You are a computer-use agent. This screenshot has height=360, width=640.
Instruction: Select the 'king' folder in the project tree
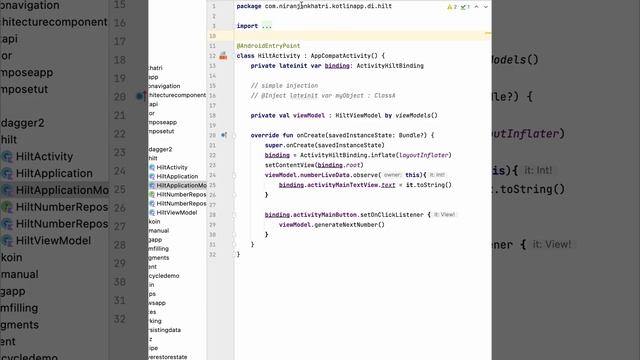(155, 321)
